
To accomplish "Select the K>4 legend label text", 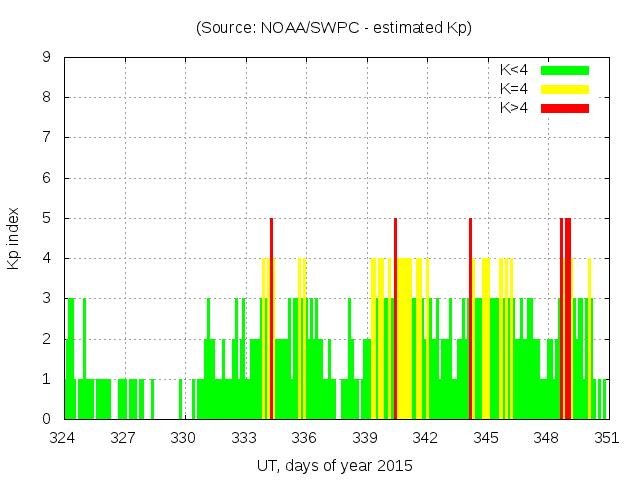I will coord(514,108).
